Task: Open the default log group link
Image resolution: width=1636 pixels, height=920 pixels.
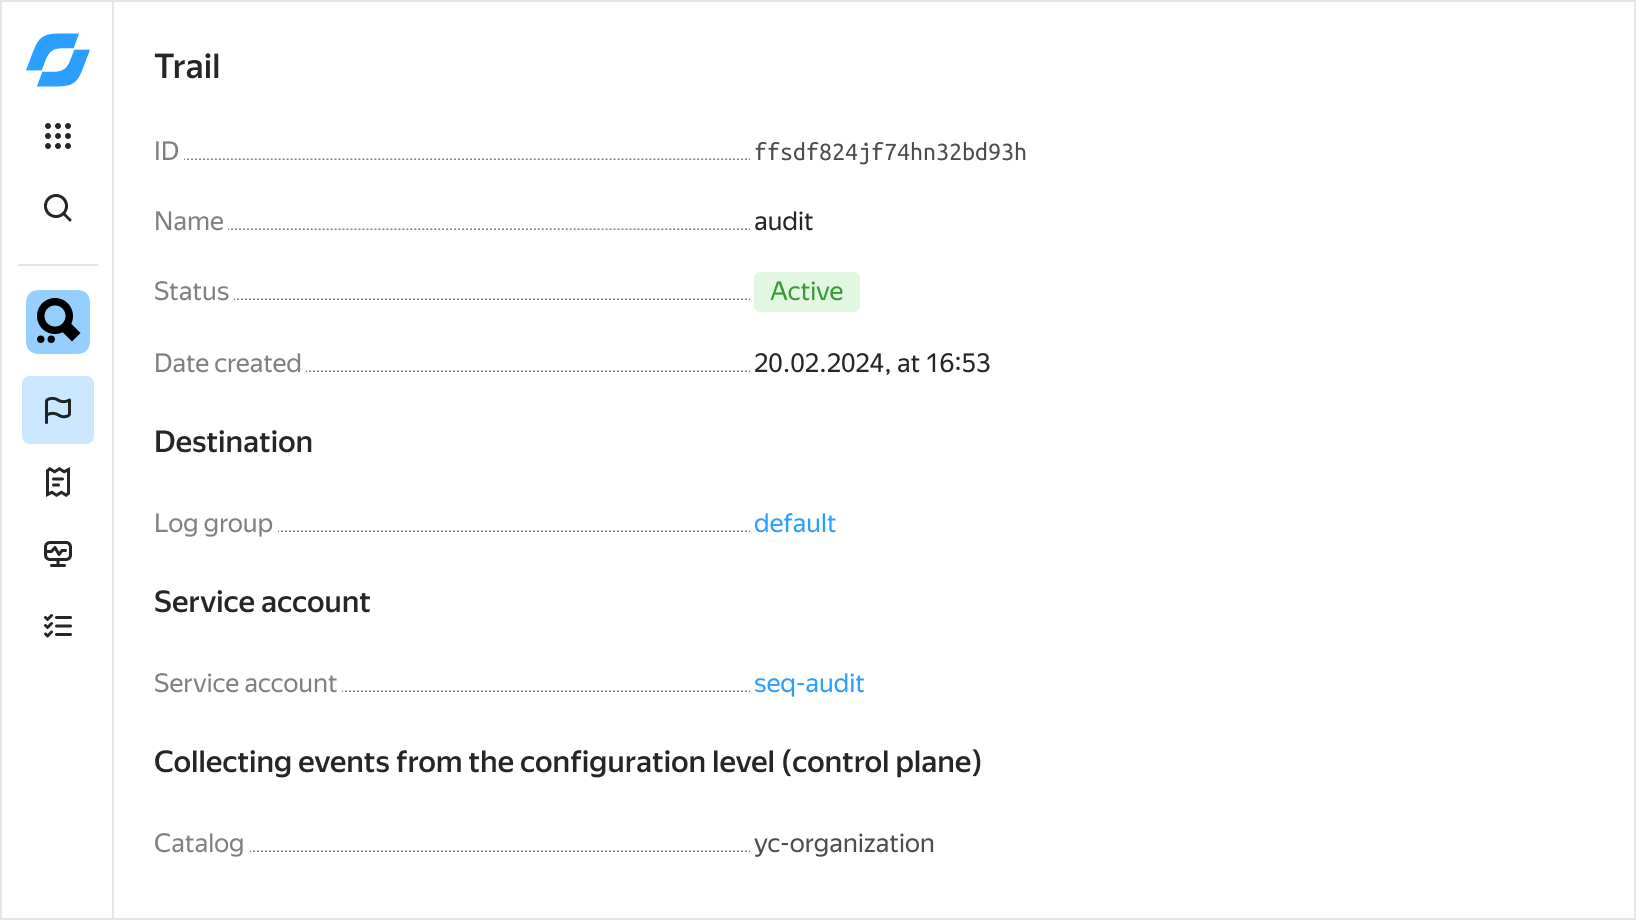Action: click(794, 523)
